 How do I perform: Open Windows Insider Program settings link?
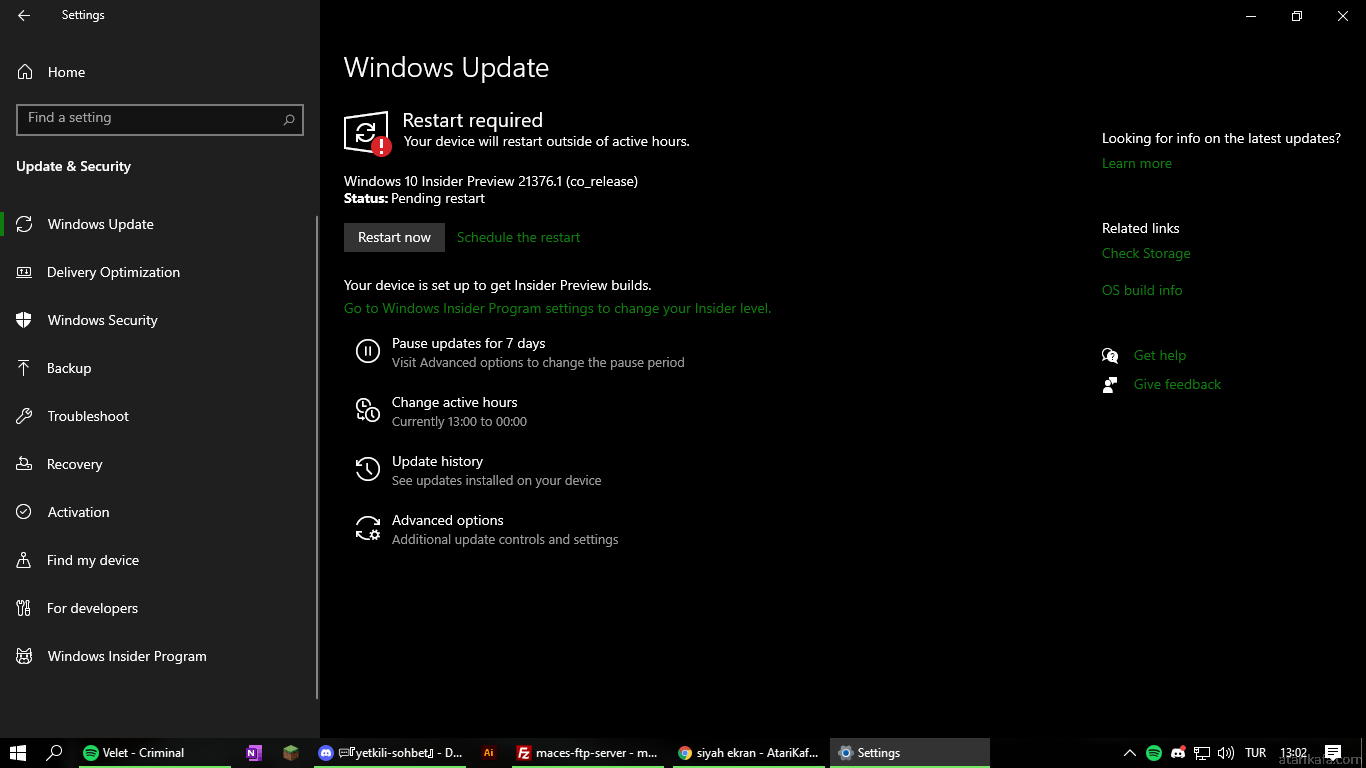point(557,308)
